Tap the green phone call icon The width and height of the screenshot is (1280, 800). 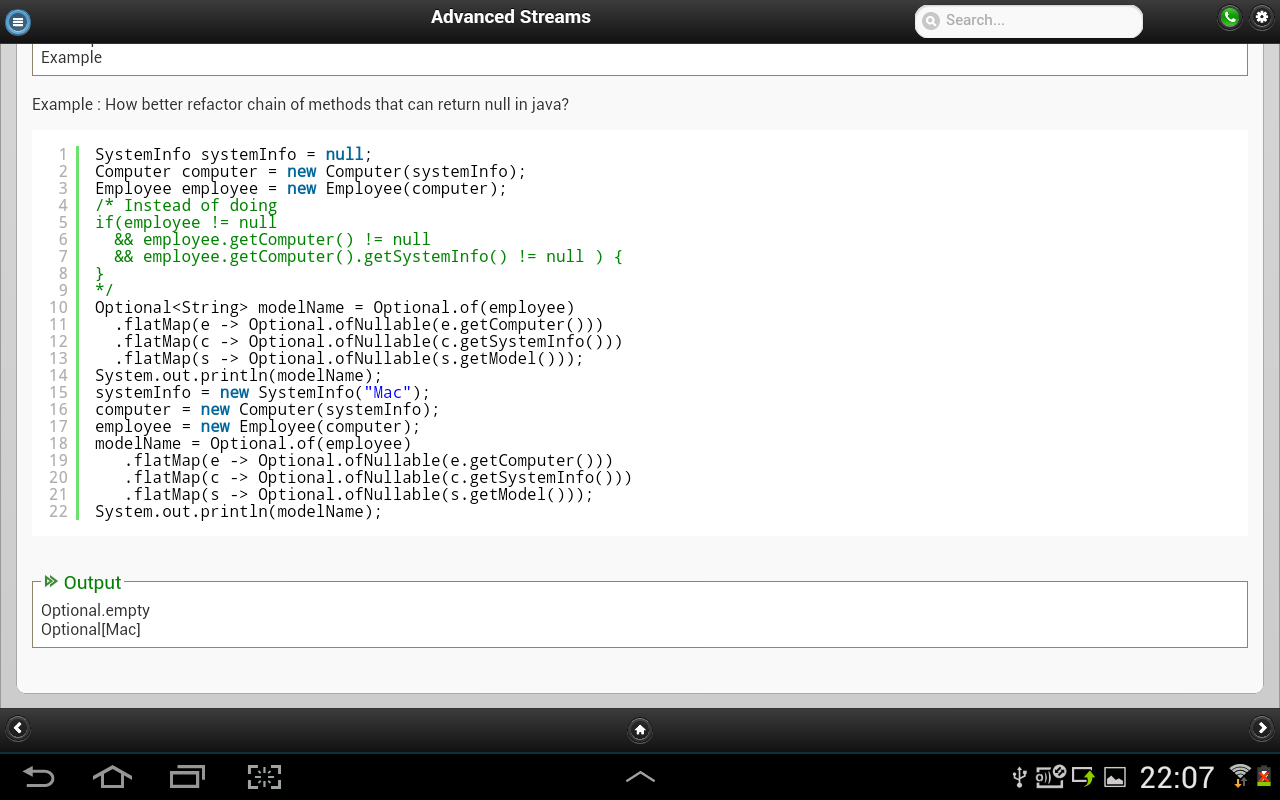pyautogui.click(x=1229, y=17)
